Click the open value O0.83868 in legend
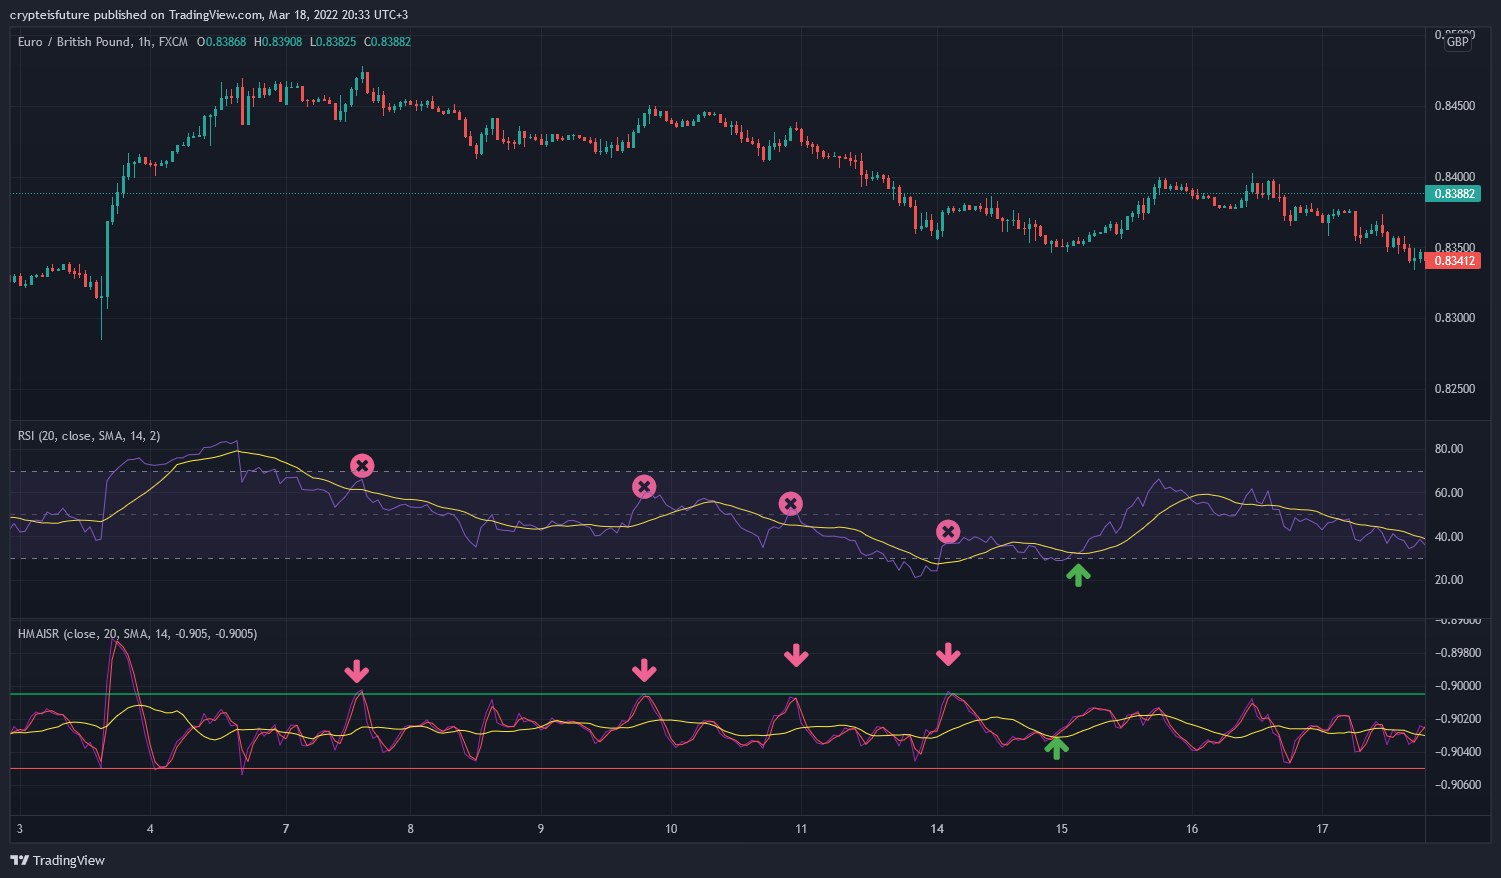 tap(222, 42)
